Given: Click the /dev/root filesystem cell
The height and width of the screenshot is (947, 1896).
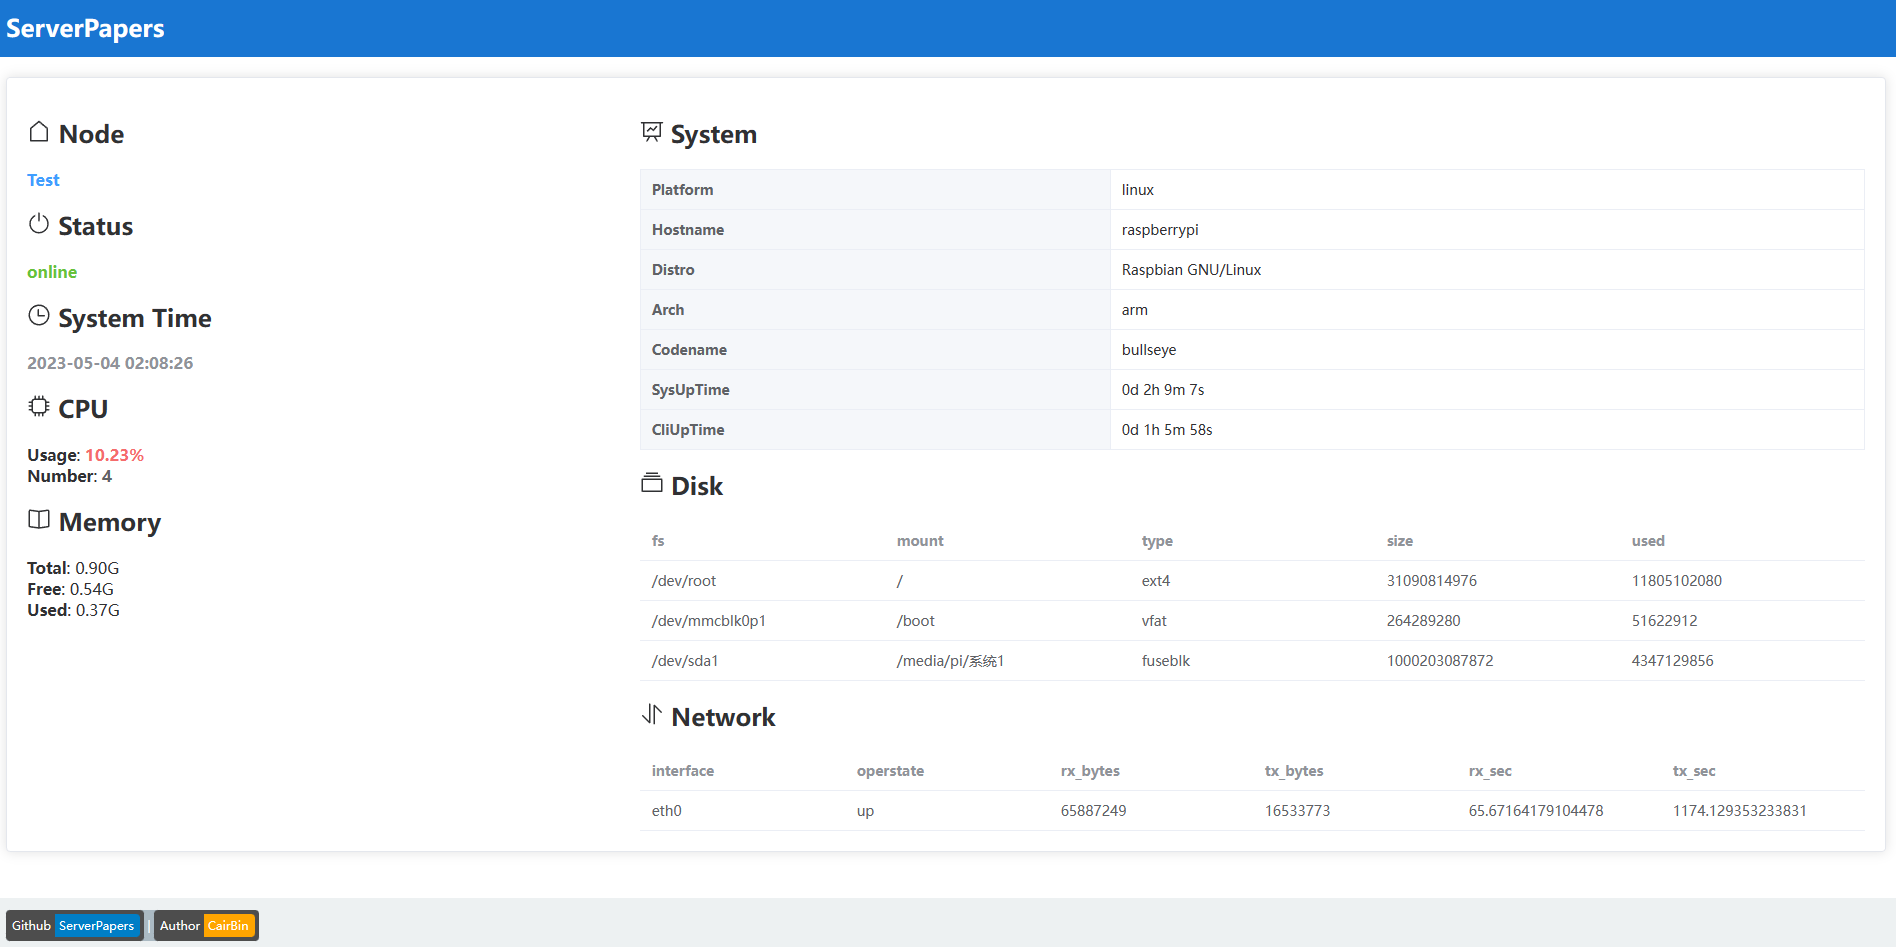Looking at the screenshot, I should coord(684,581).
